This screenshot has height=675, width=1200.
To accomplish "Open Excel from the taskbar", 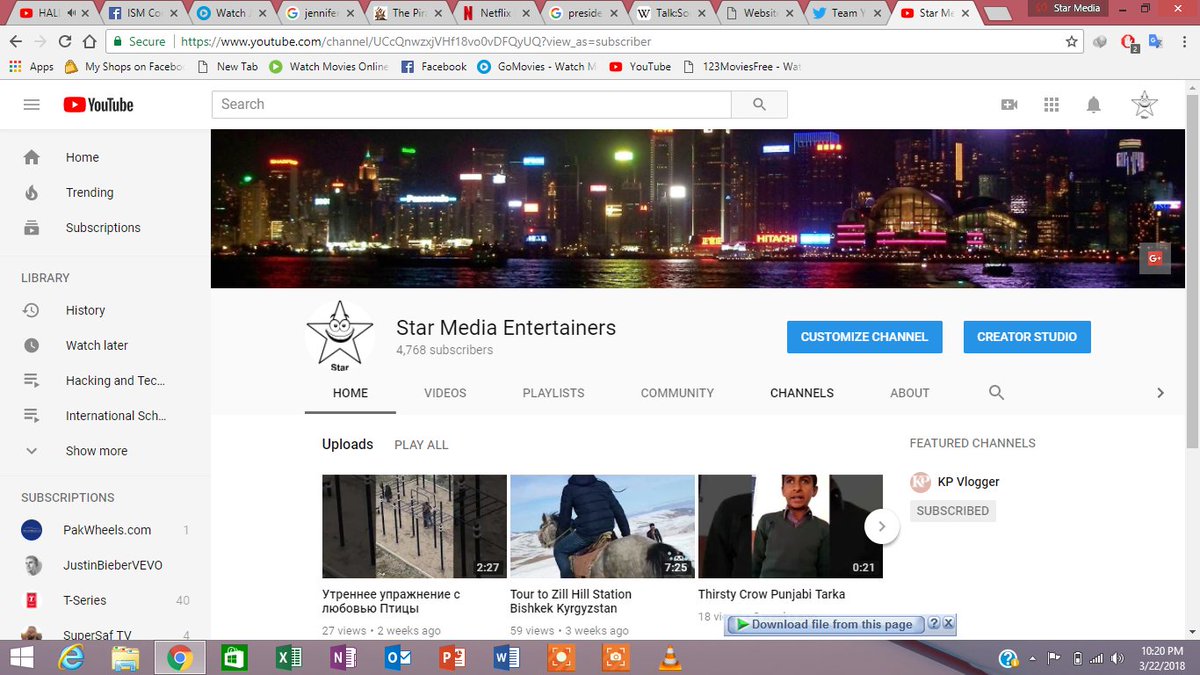I will pos(289,658).
